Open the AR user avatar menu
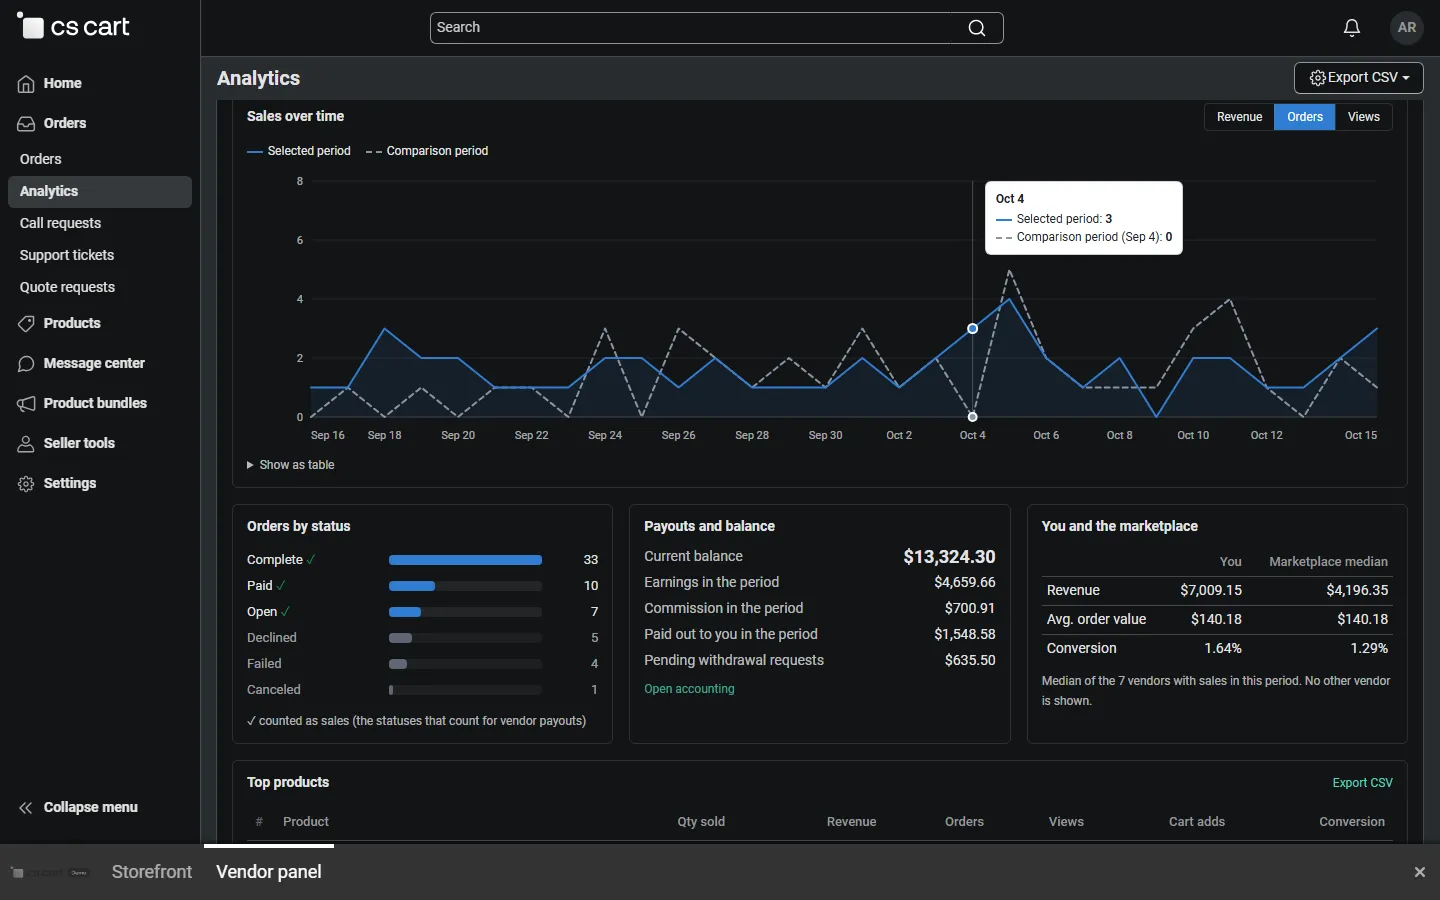Screen dimensions: 1440x900 coord(1407,28)
